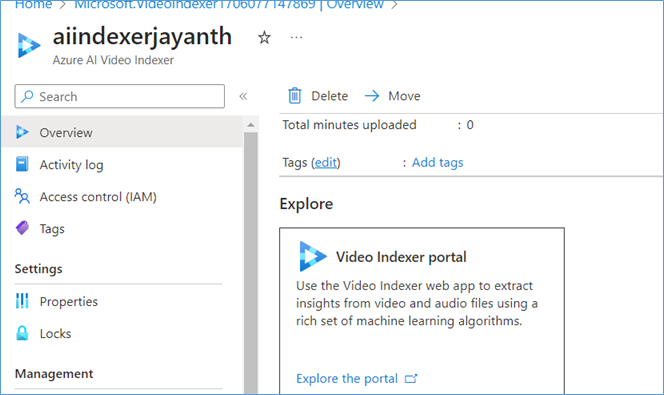Click the Move button label

click(x=404, y=96)
